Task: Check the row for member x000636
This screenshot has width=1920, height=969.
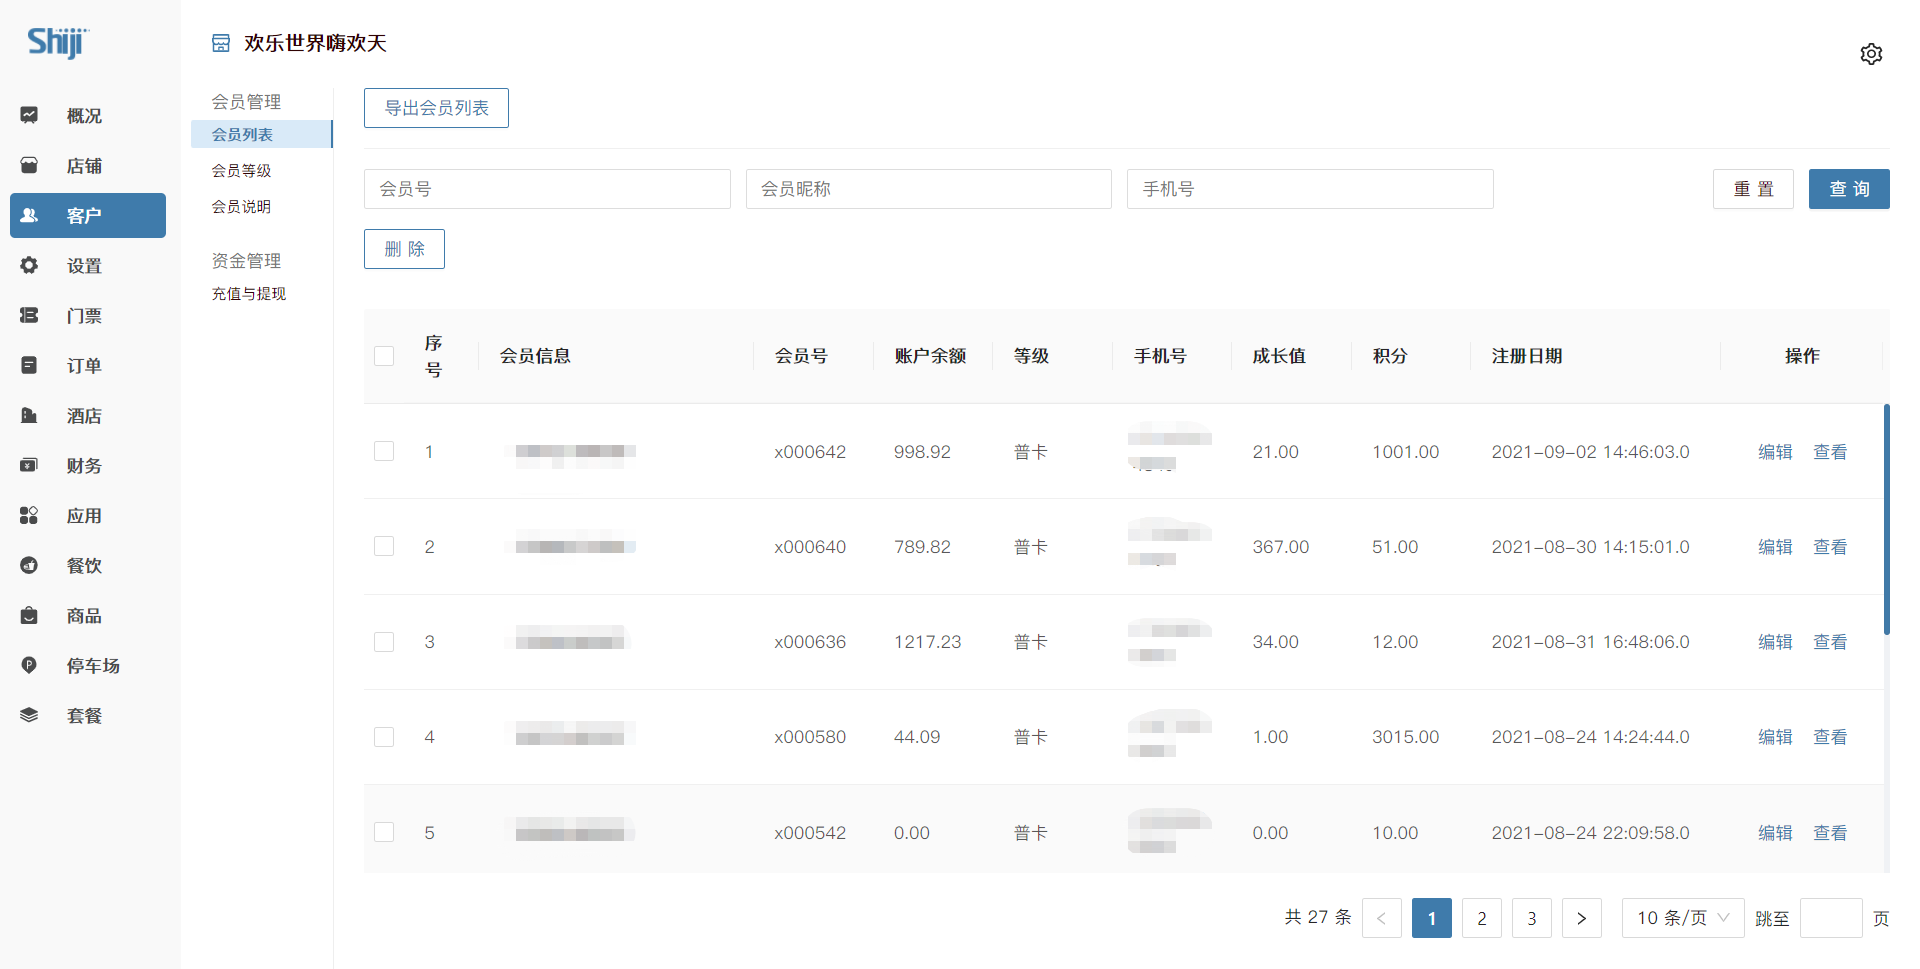Action: (x=384, y=642)
